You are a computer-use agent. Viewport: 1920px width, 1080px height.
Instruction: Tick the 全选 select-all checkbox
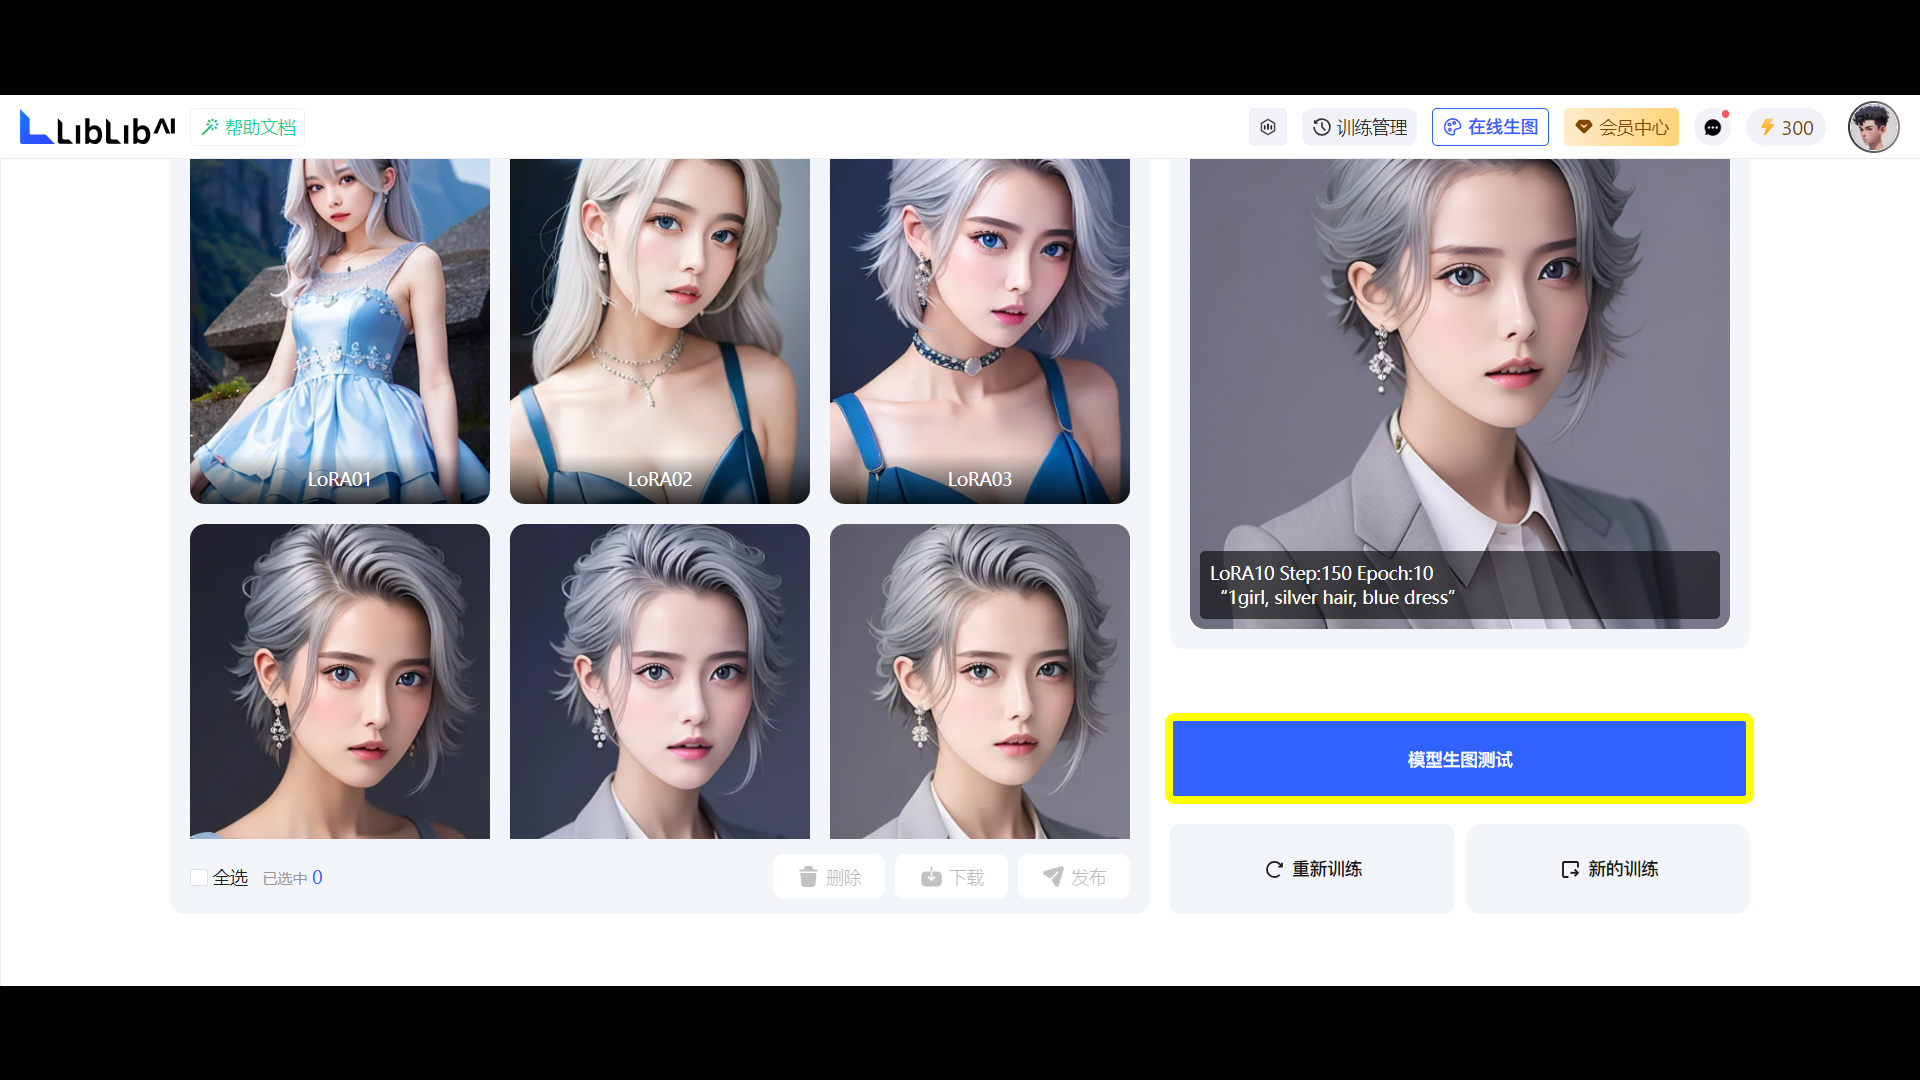(x=199, y=878)
